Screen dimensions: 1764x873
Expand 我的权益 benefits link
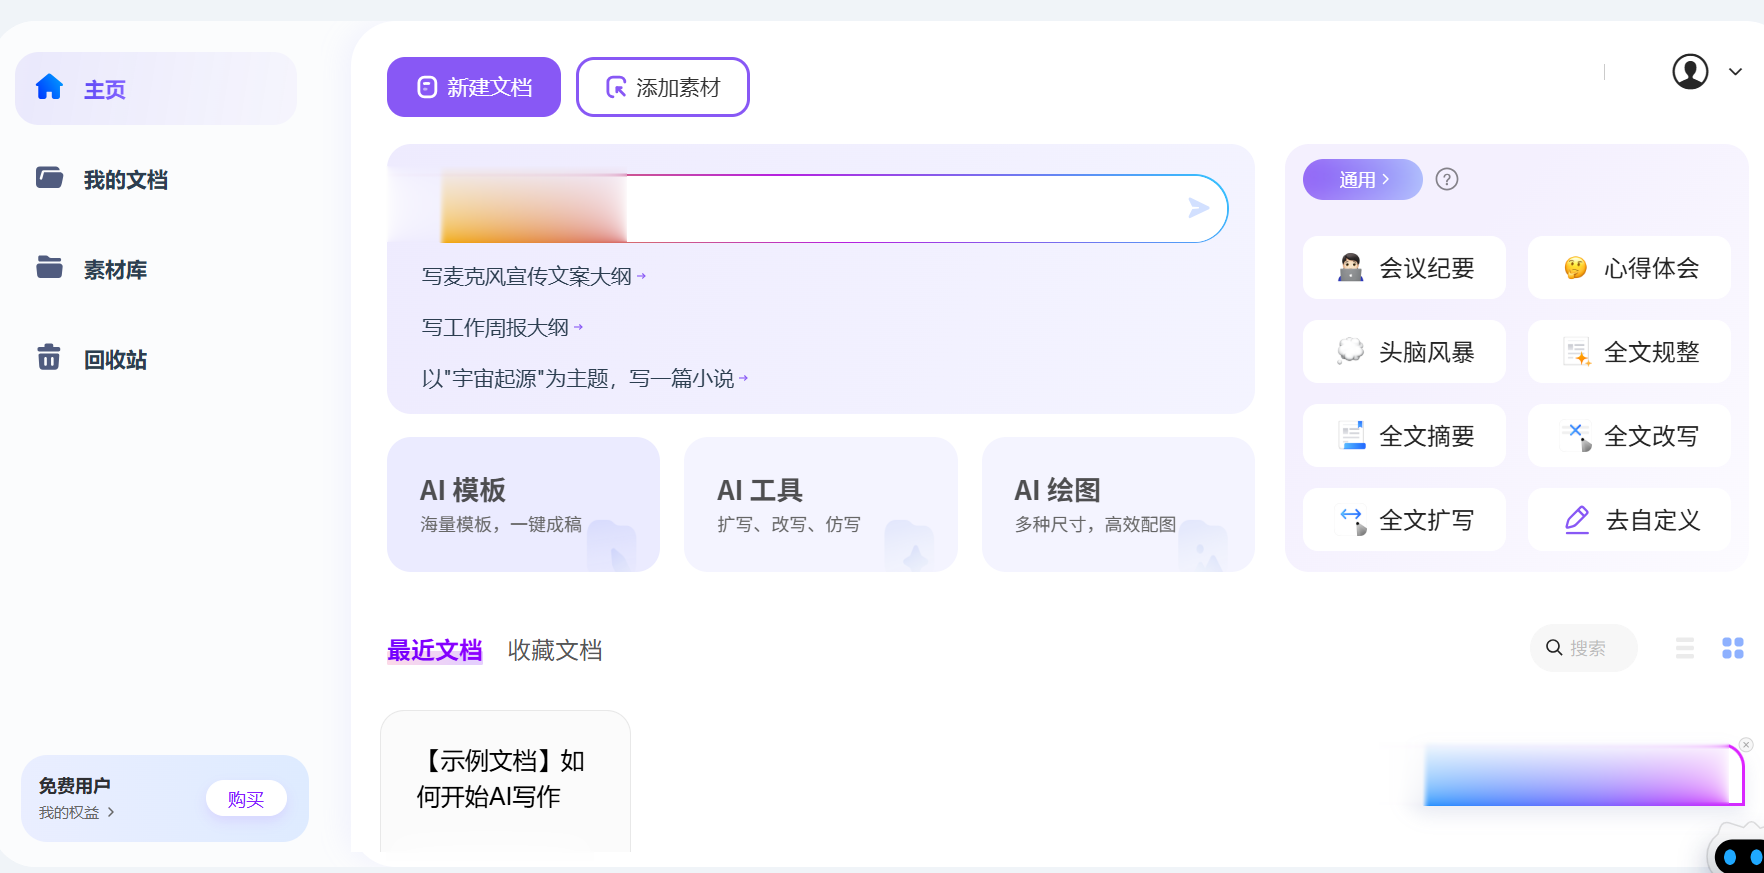pos(77,813)
